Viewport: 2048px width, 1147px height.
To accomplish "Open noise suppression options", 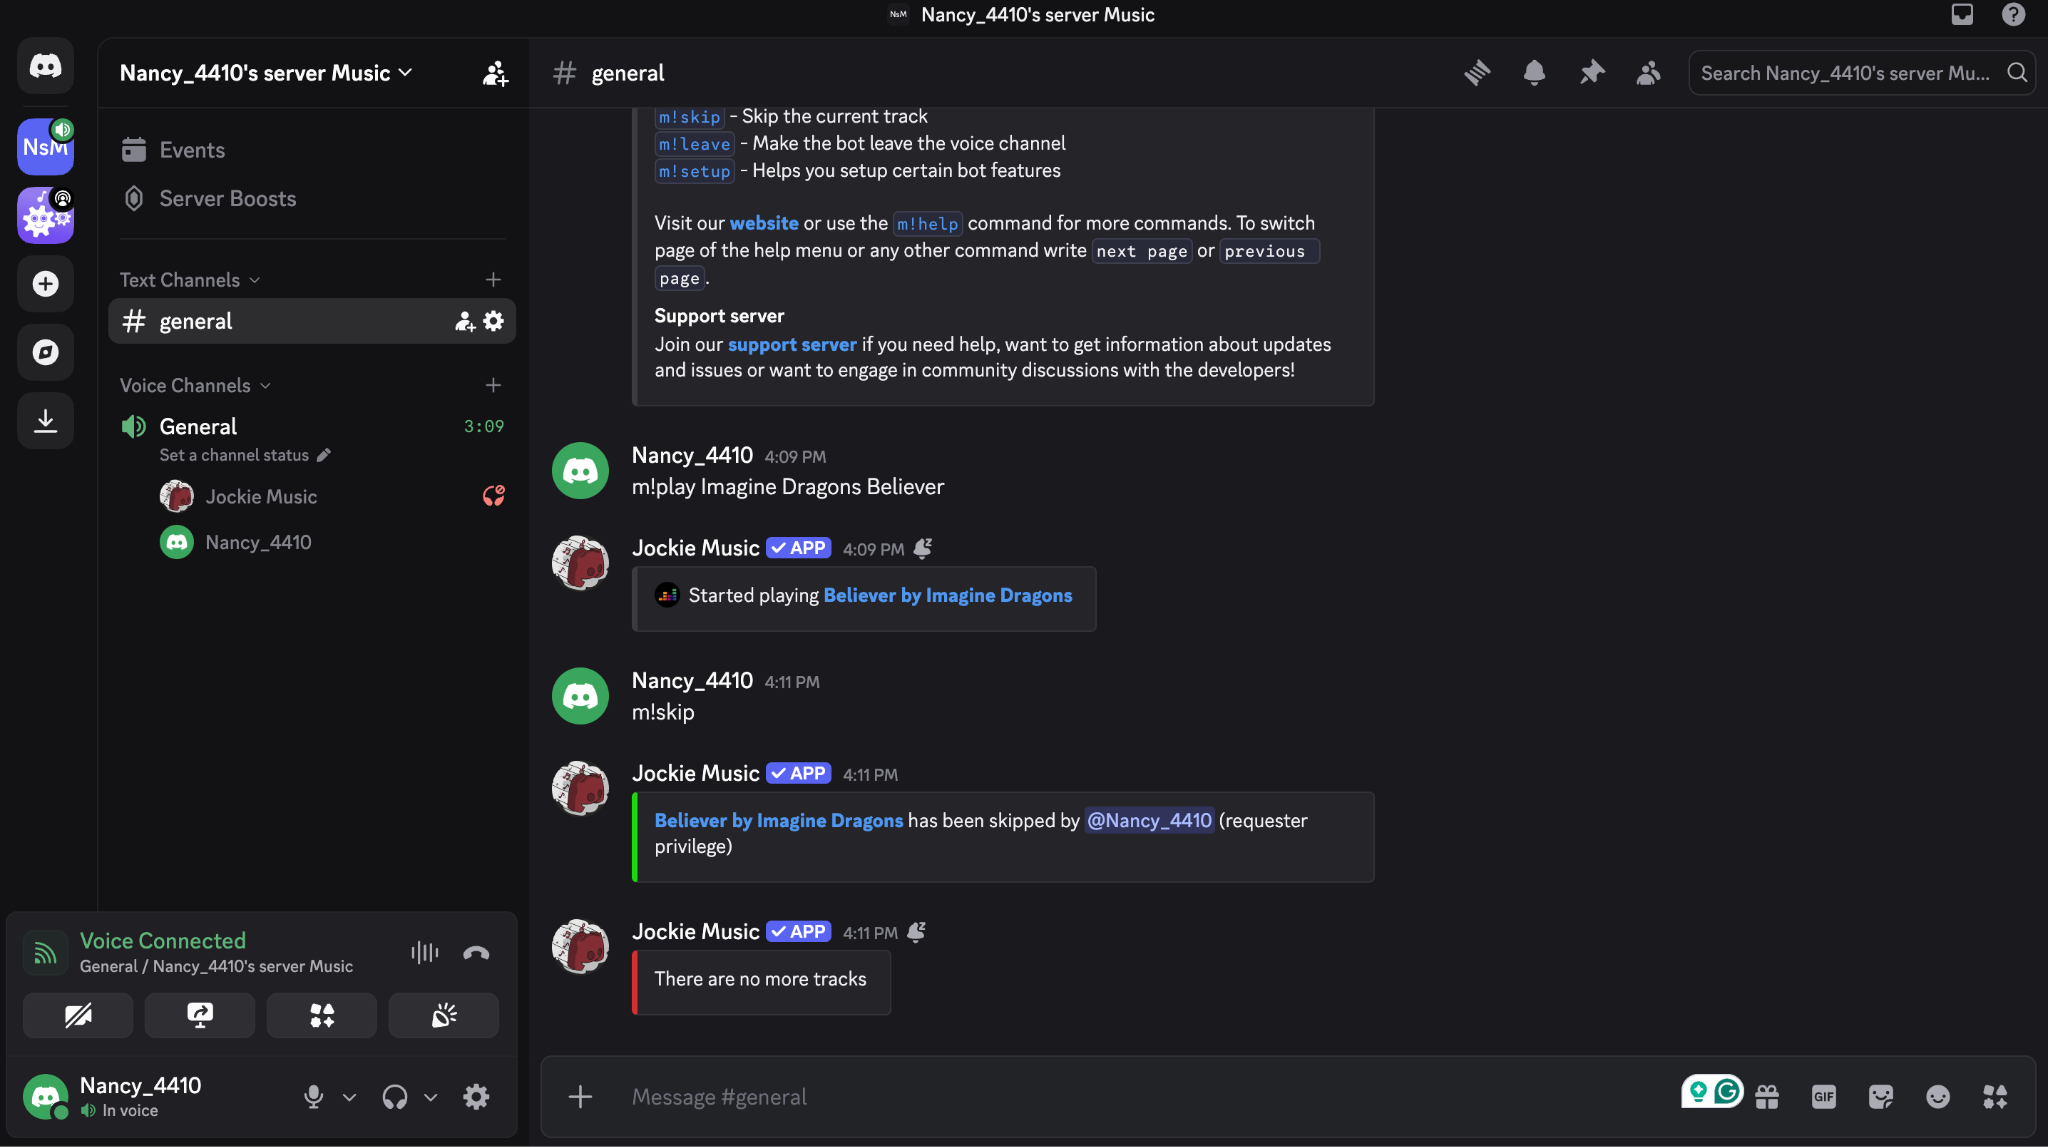I will [425, 952].
